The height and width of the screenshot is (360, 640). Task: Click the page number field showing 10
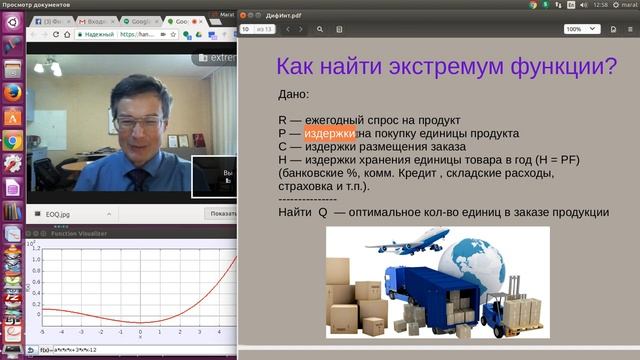247,29
